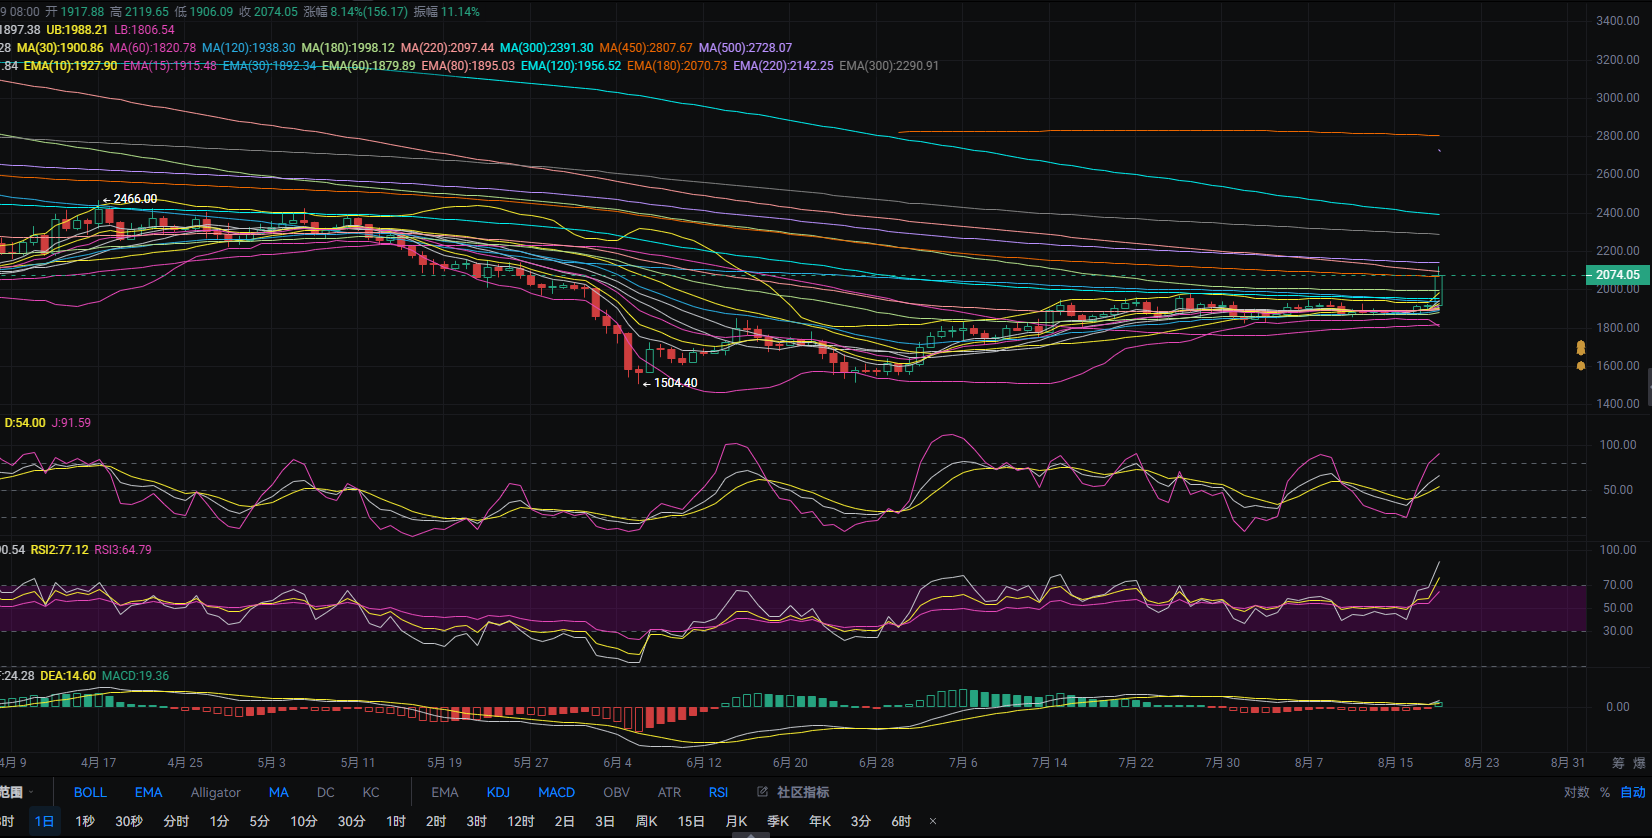Viewport: 1652px width, 838px height.
Task: Toggle the BOLL indicator
Action: [x=90, y=792]
